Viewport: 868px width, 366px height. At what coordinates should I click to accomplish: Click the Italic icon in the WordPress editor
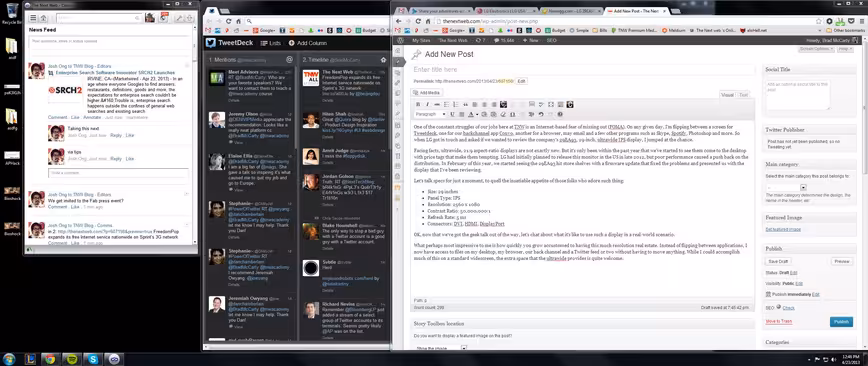[x=427, y=104]
